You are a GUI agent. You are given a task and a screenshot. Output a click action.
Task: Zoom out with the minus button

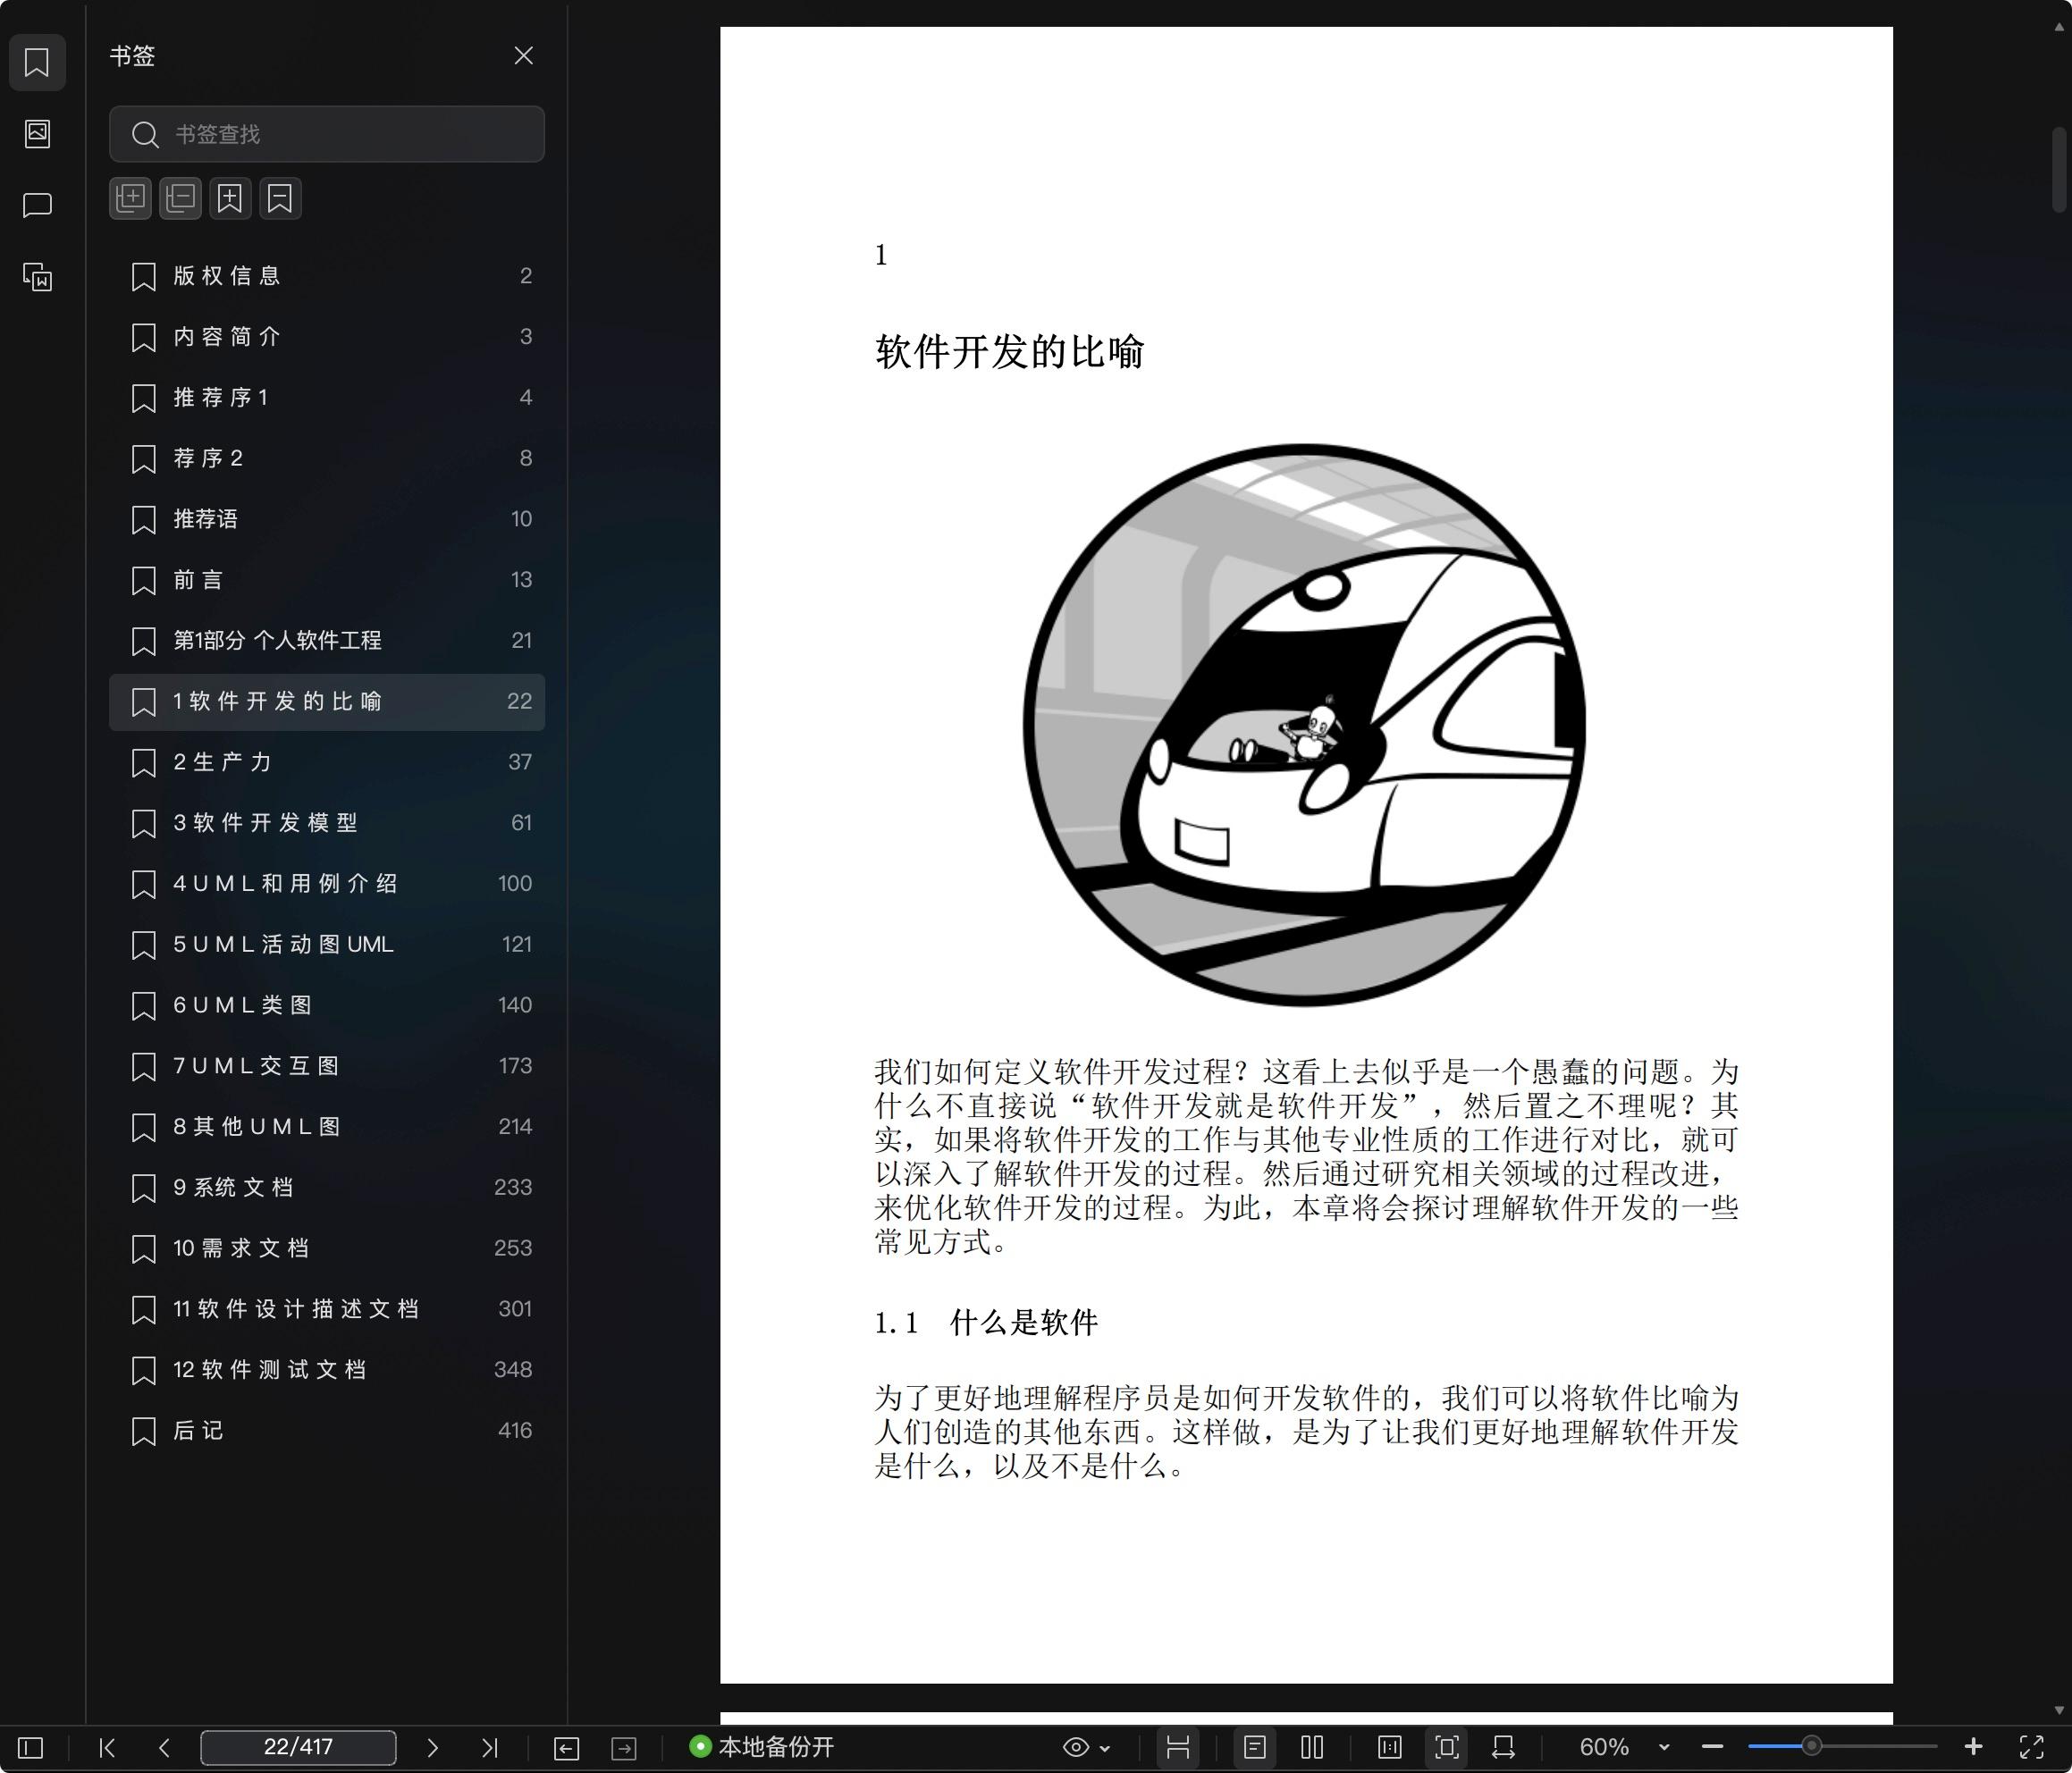click(1712, 1747)
